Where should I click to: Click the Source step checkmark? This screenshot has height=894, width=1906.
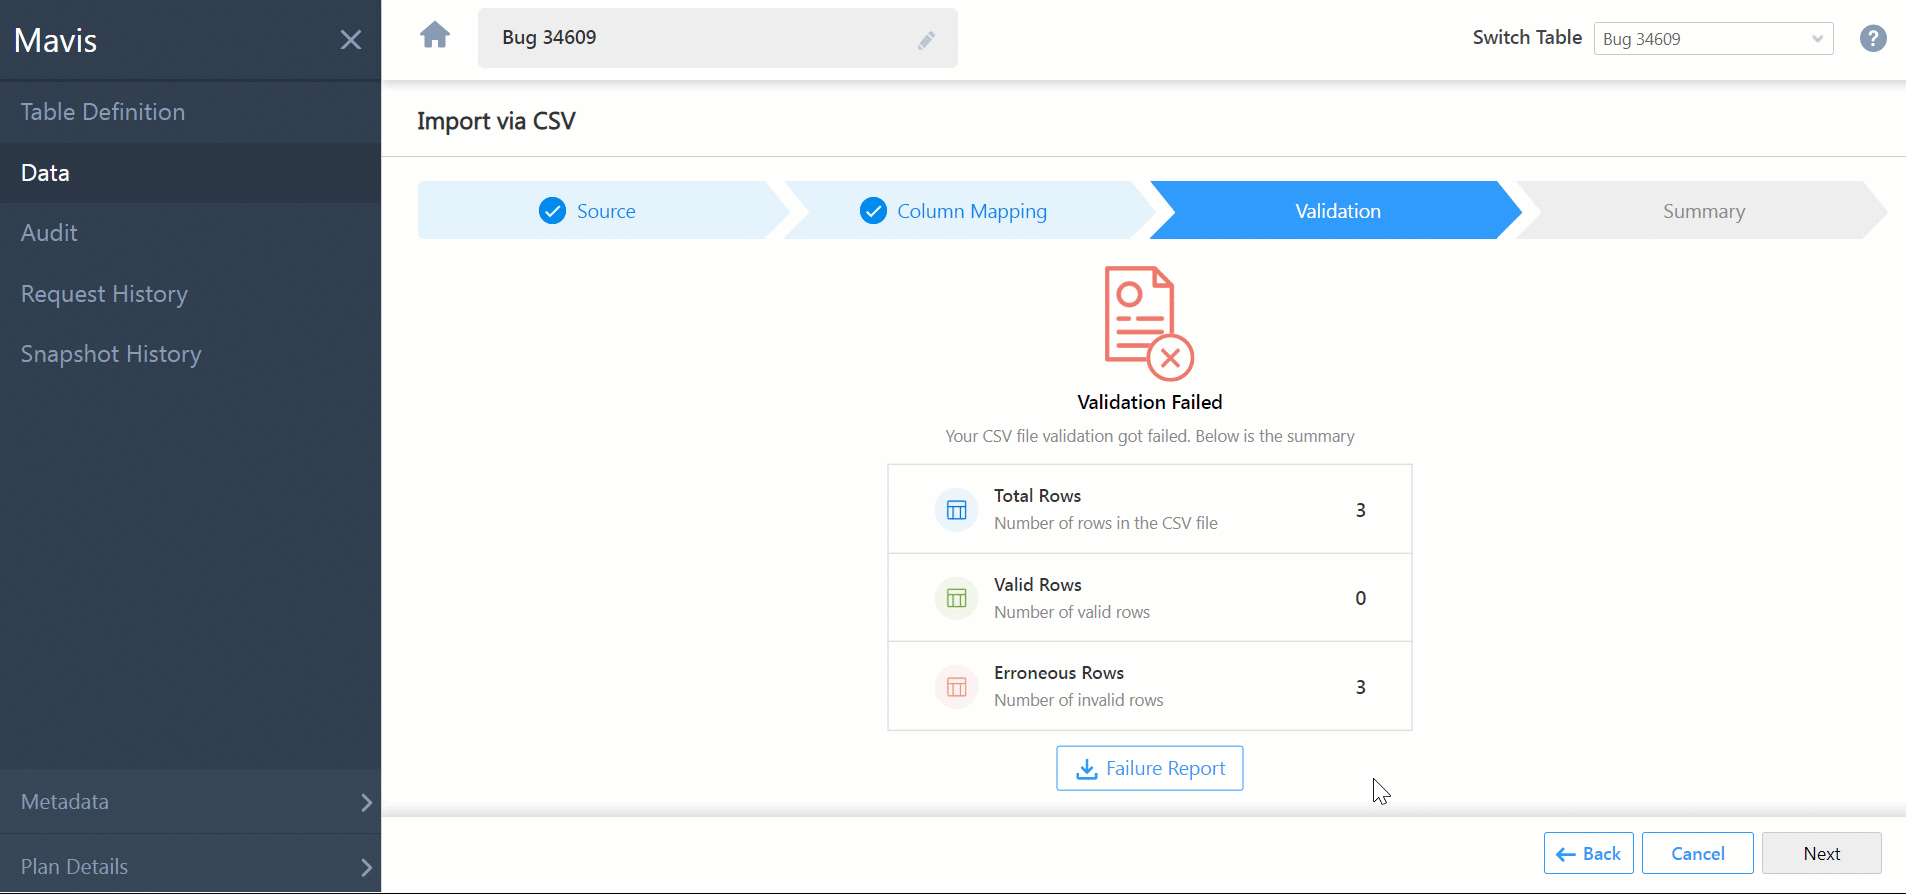pyautogui.click(x=552, y=211)
